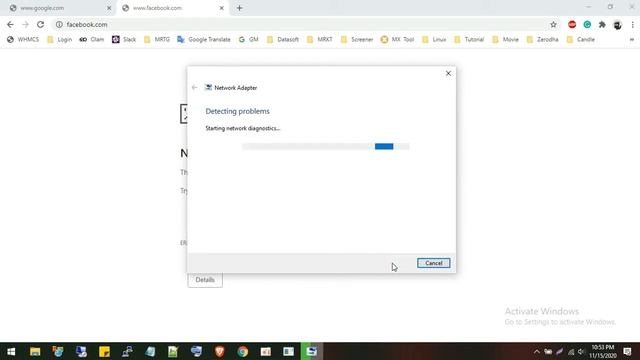
Task: Open the Google Translate bookmark
Action: pyautogui.click(x=204, y=40)
